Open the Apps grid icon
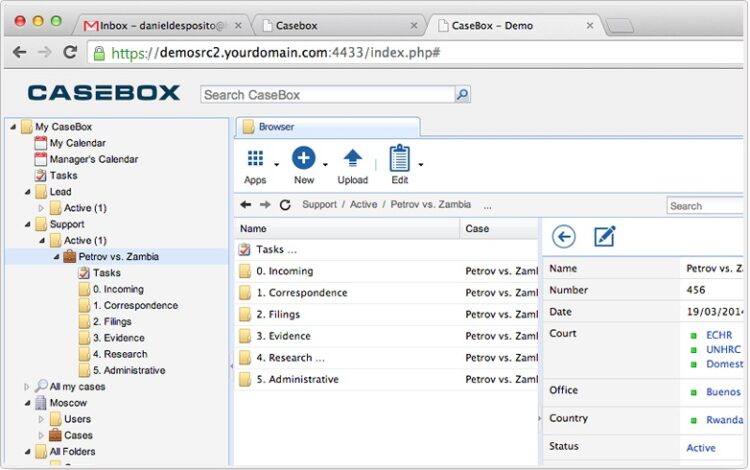Image resolution: width=750 pixels, height=470 pixels. click(x=255, y=158)
